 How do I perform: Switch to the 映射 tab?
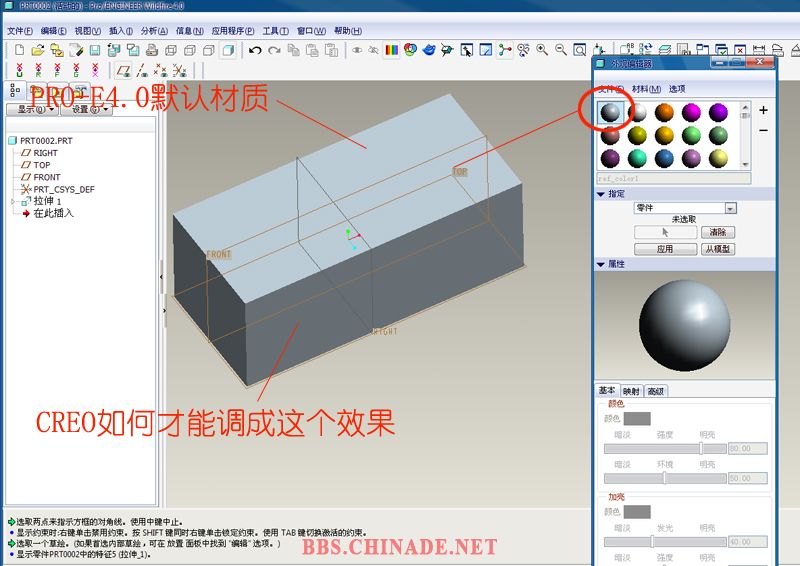click(x=631, y=391)
